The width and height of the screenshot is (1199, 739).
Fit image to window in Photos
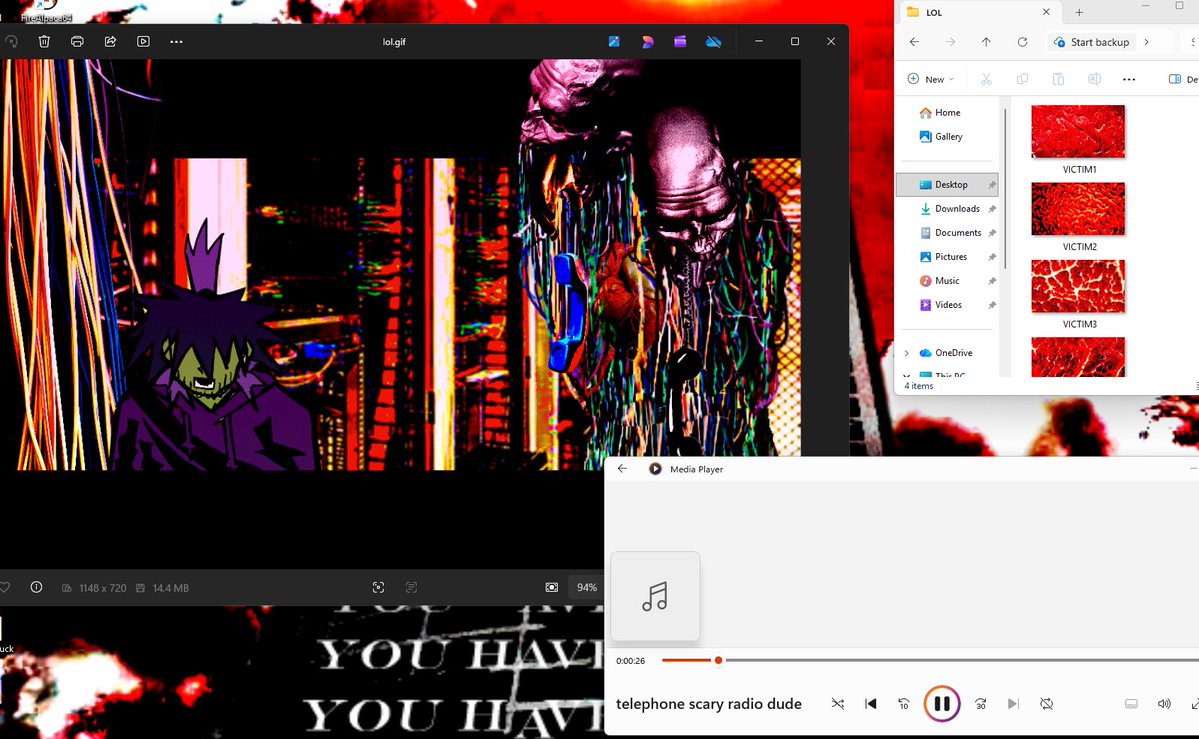click(x=379, y=588)
